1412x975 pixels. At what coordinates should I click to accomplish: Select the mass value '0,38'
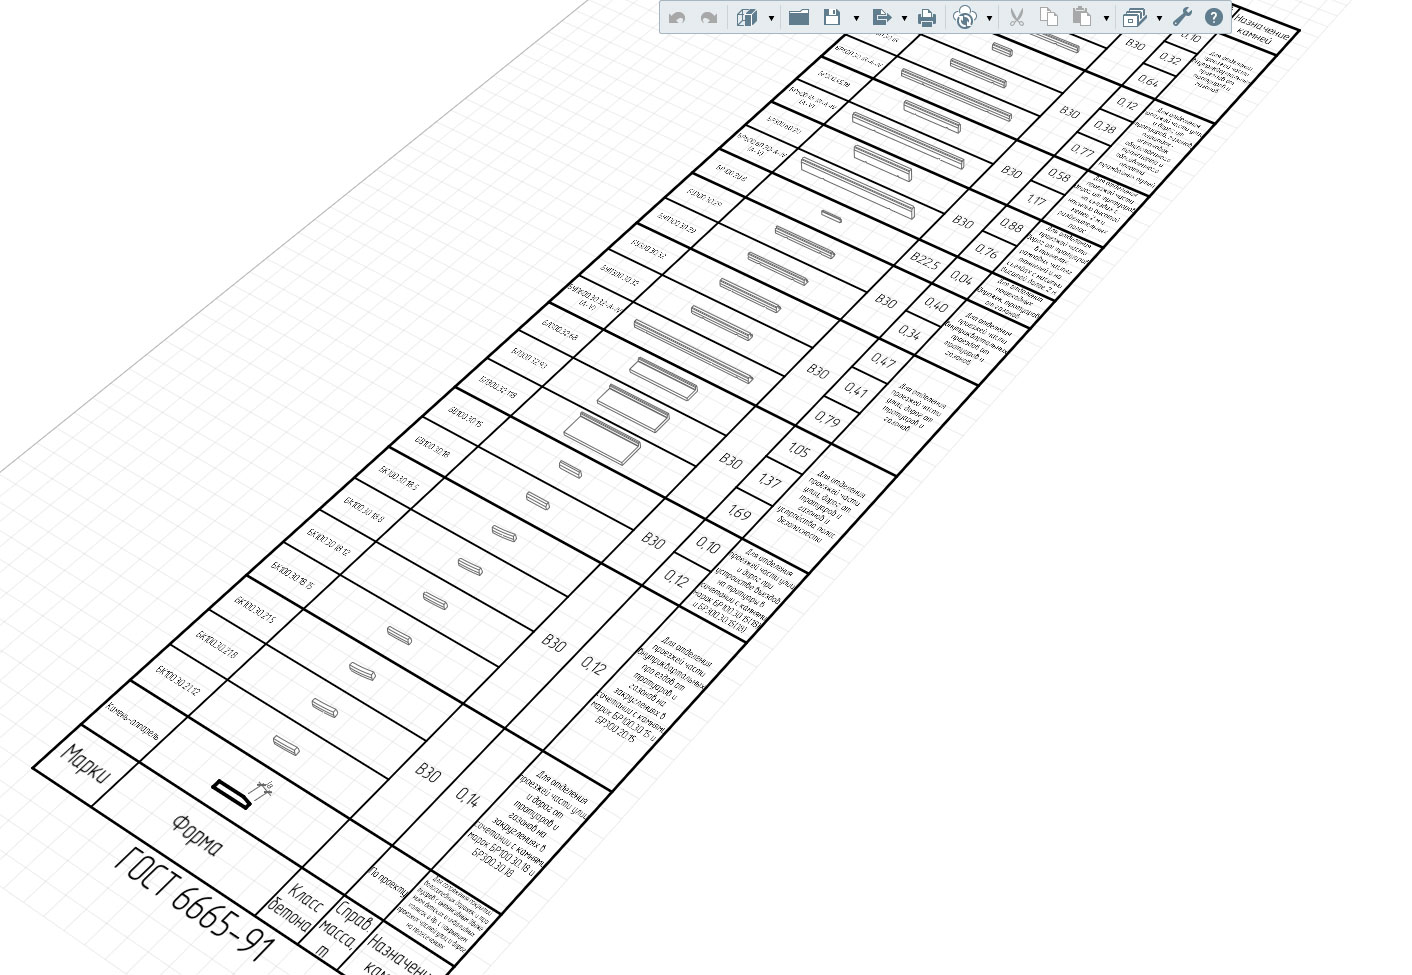point(1105,127)
